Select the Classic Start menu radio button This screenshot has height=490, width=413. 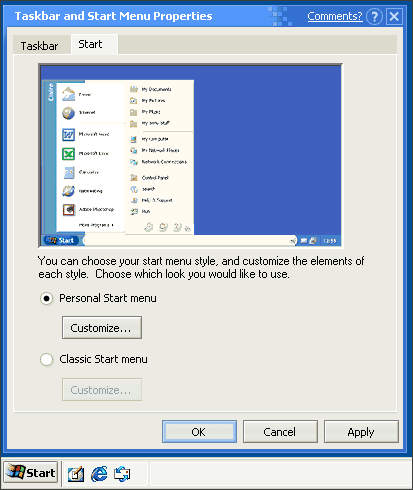click(46, 359)
